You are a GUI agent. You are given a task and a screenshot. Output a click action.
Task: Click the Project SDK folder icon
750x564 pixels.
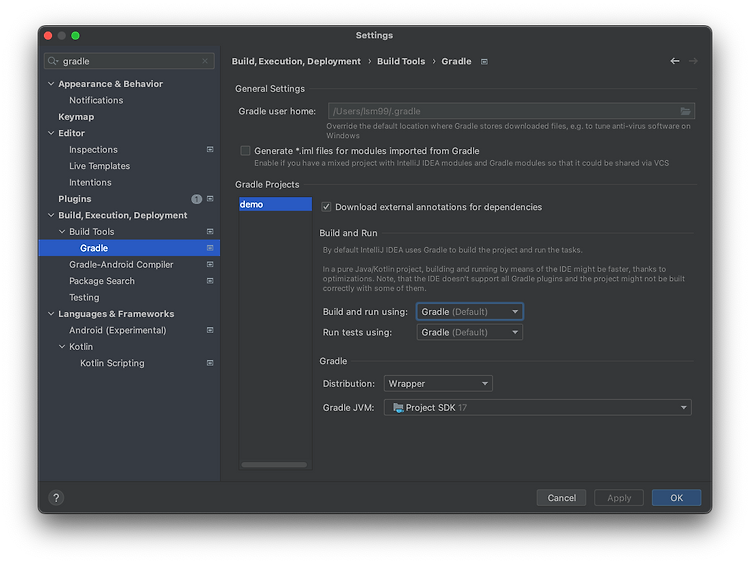(398, 408)
